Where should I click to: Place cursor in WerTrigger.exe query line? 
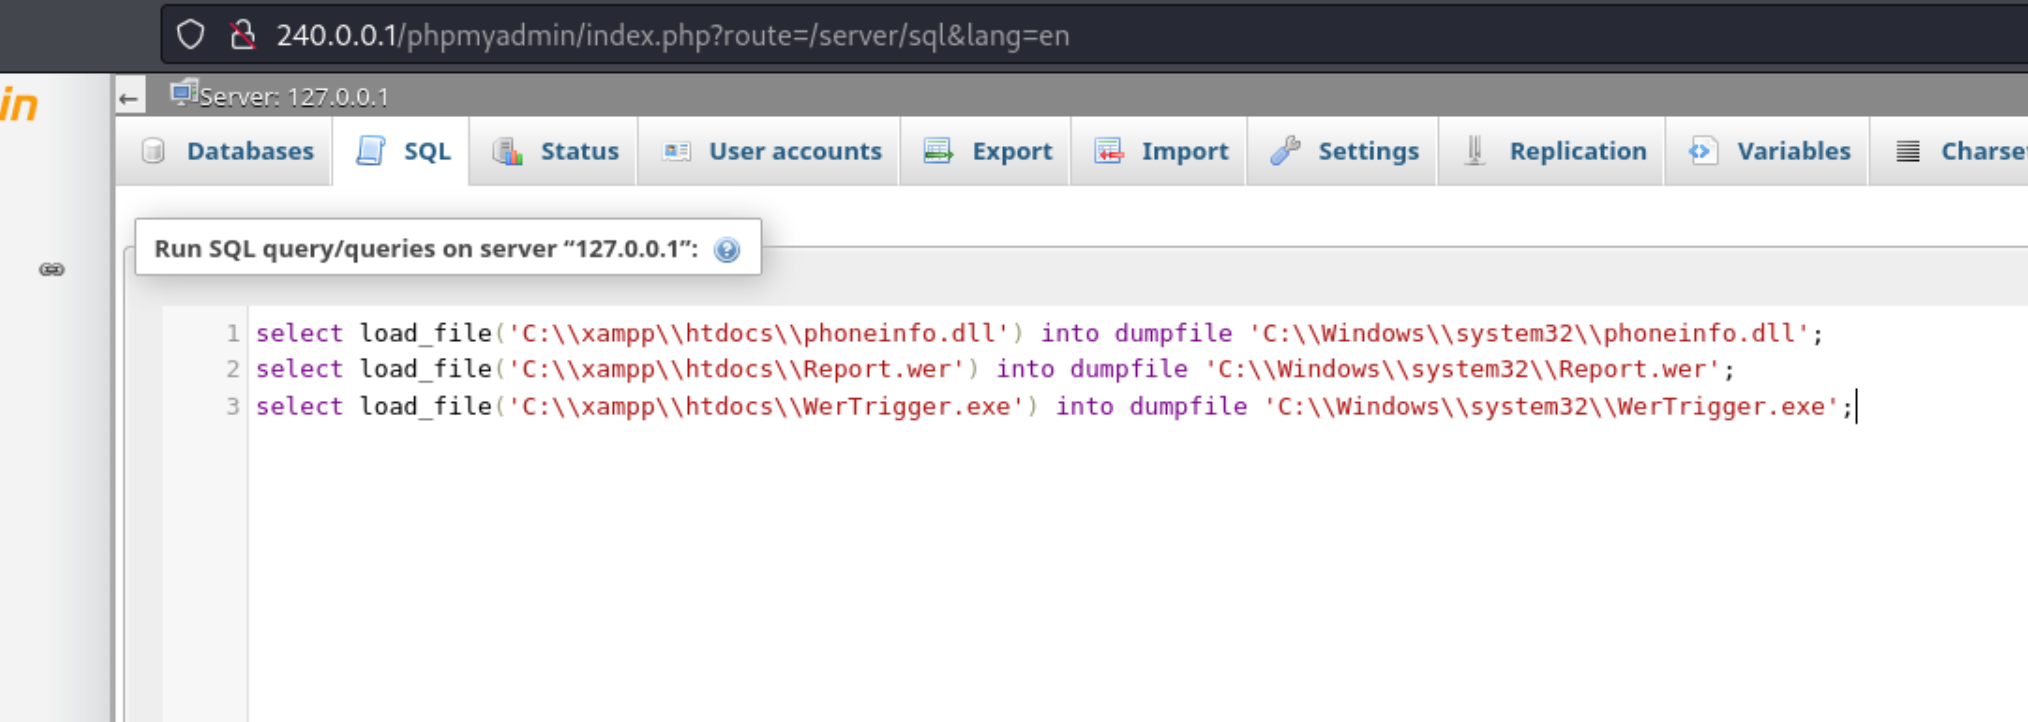pos(1055,406)
